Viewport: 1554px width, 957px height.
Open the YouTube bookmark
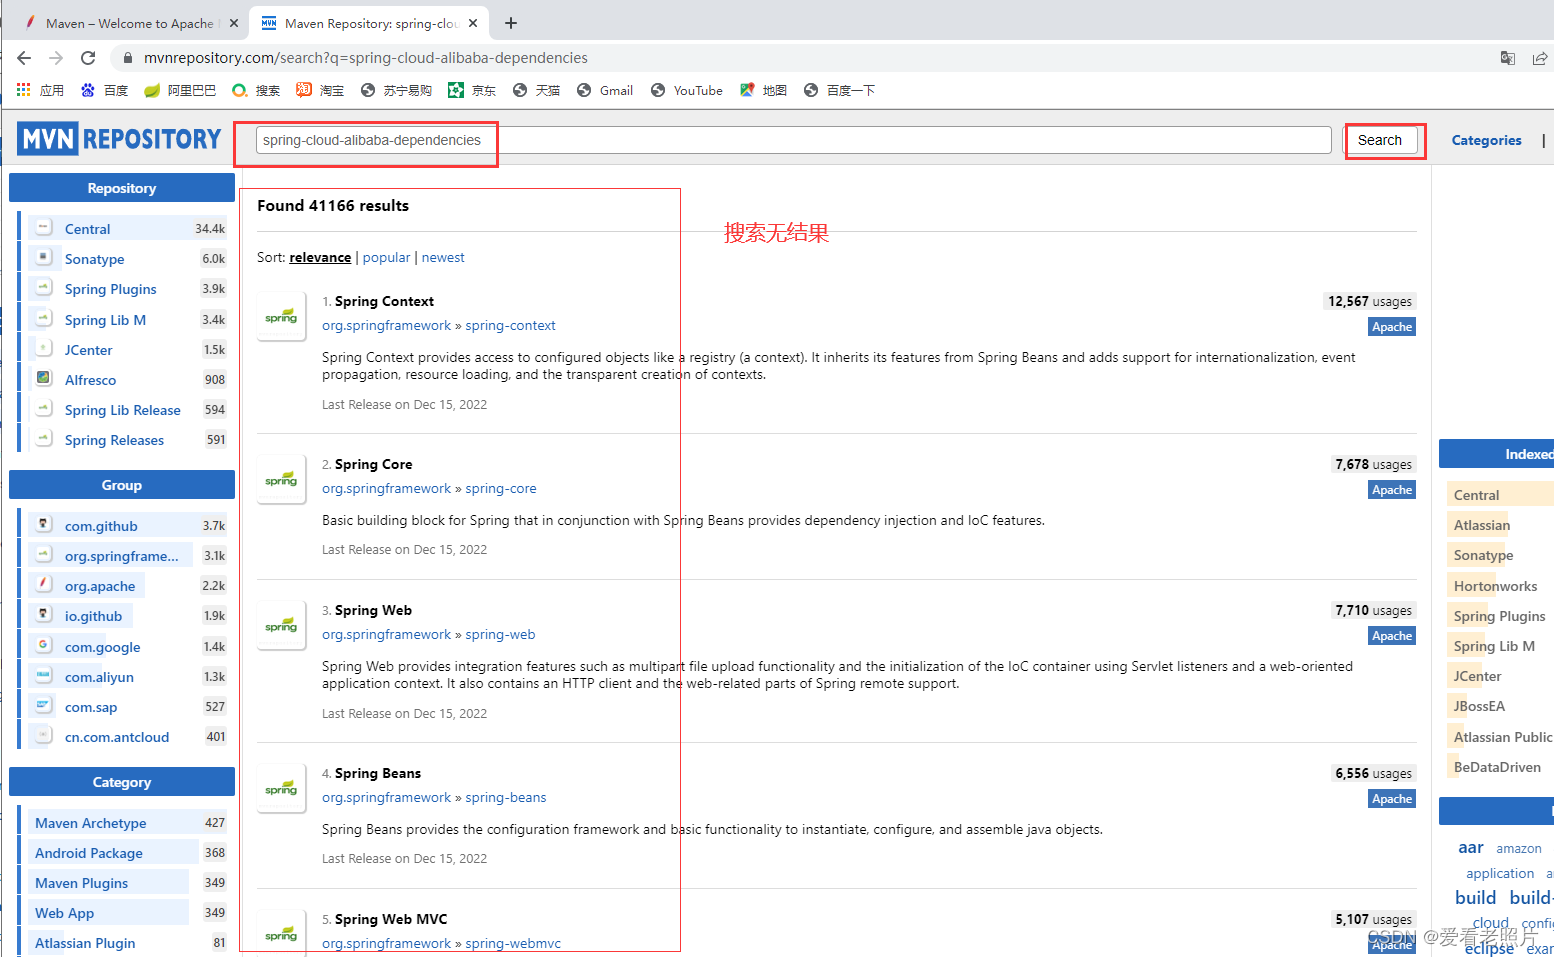pos(687,90)
